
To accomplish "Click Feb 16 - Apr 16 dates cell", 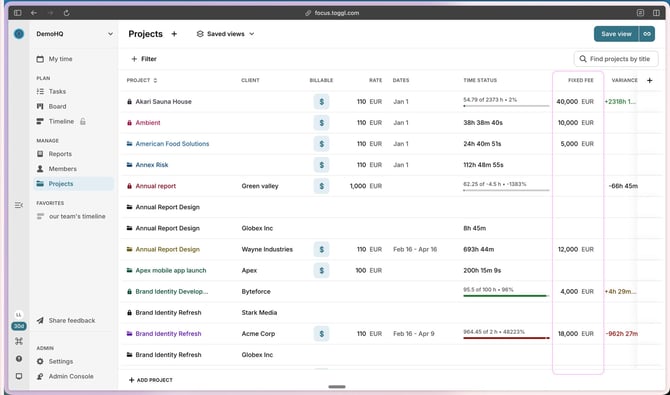I will coord(415,249).
